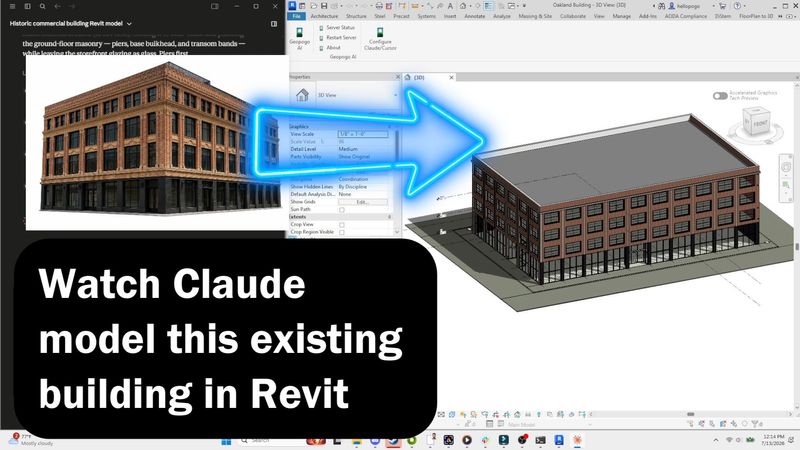The height and width of the screenshot is (450, 800).
Task: Collapse the Graphics section in Properties
Action: [389, 127]
